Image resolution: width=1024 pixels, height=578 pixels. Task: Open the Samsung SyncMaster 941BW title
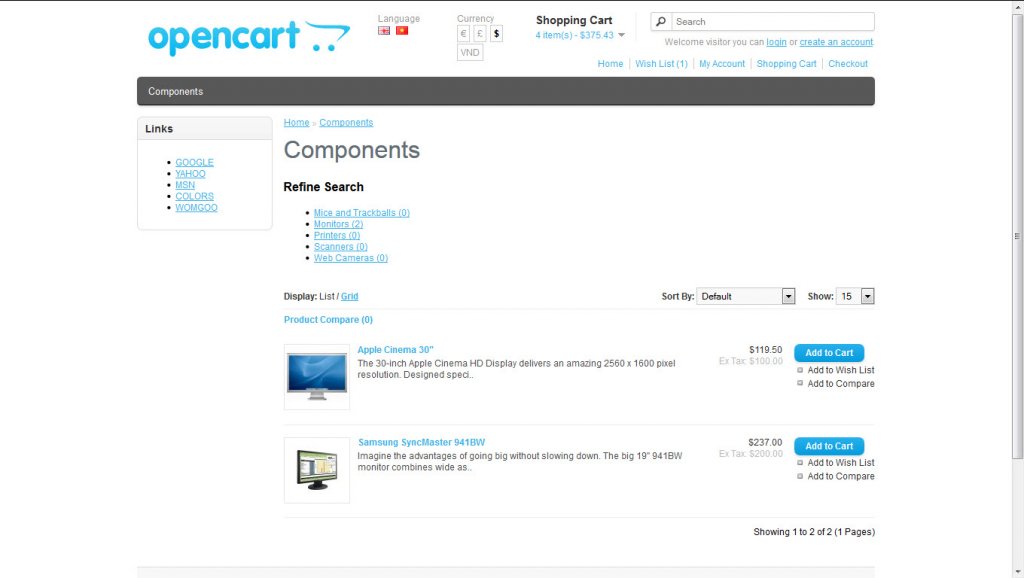click(x=421, y=443)
